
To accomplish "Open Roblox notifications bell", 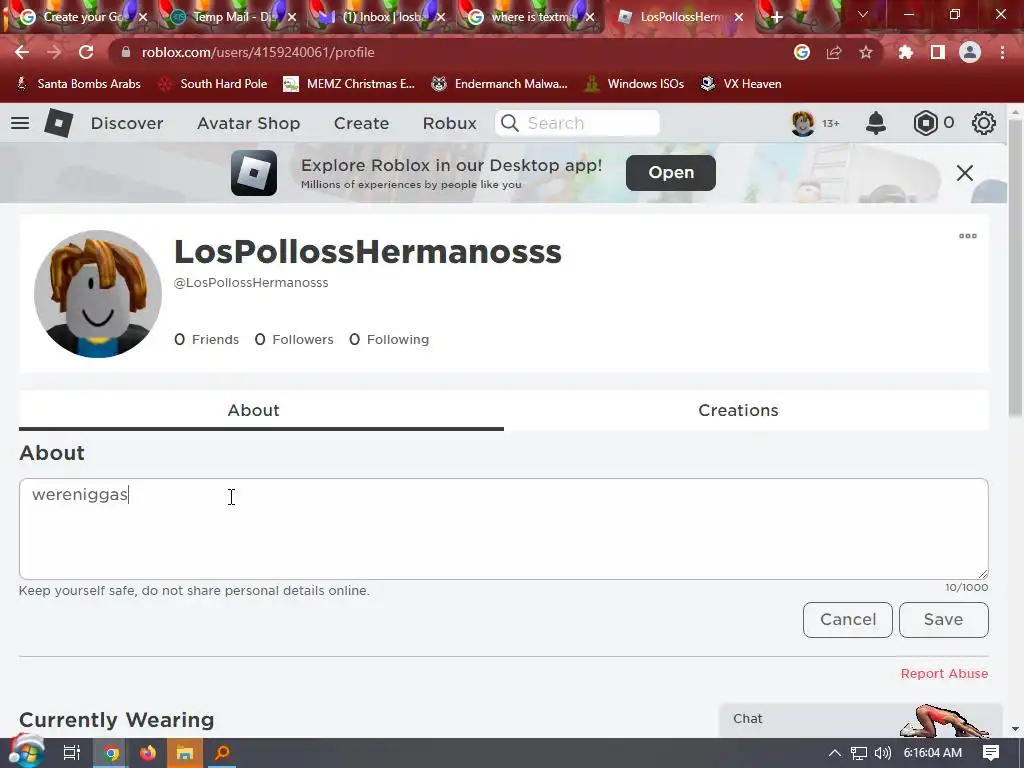I will [876, 123].
